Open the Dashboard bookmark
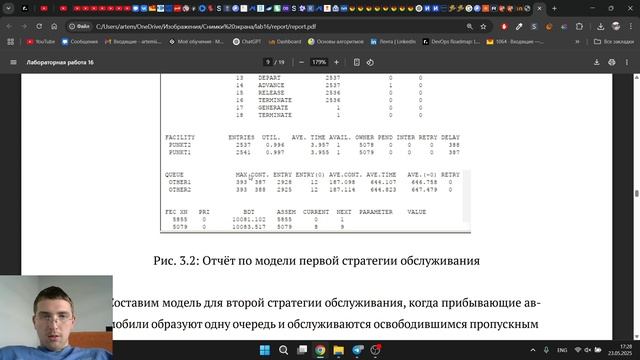The image size is (640, 360). (285, 42)
